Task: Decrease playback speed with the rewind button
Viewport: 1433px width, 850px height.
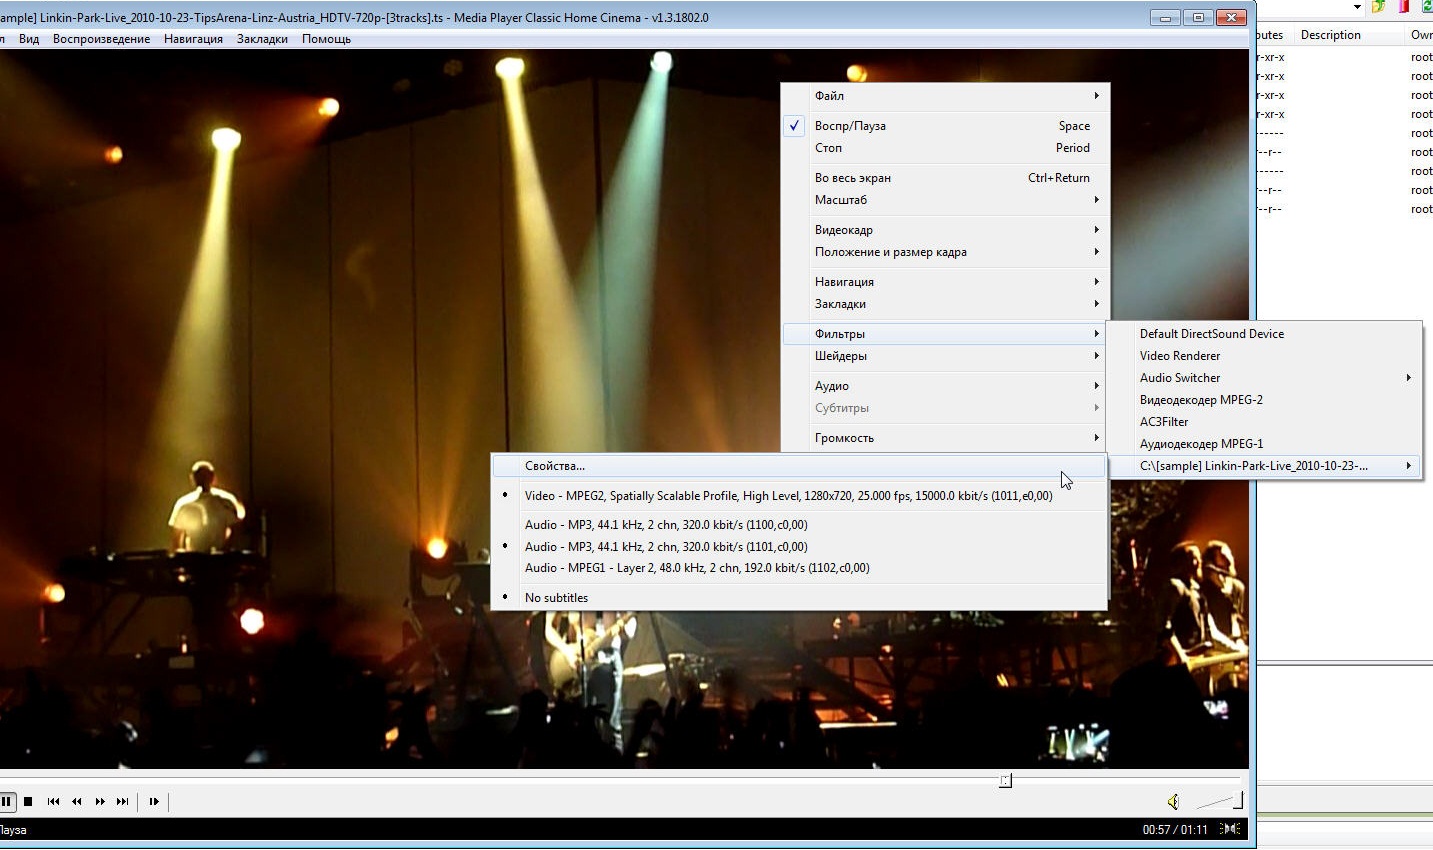Action: click(x=77, y=801)
